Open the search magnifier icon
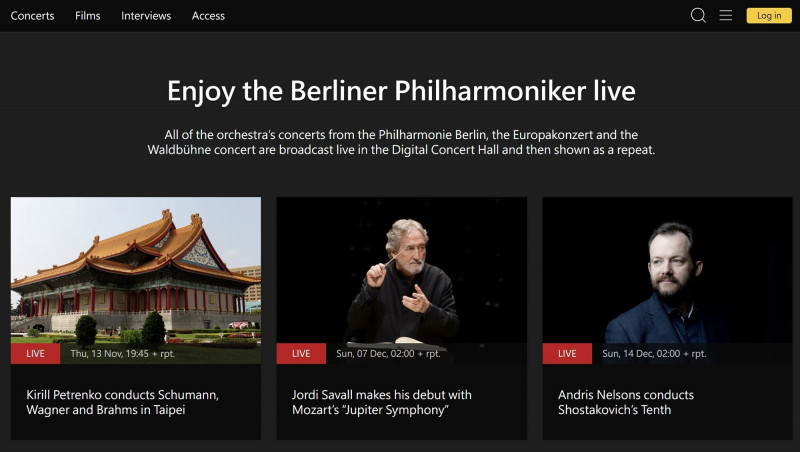Viewport: 800px width, 452px height. pos(698,15)
